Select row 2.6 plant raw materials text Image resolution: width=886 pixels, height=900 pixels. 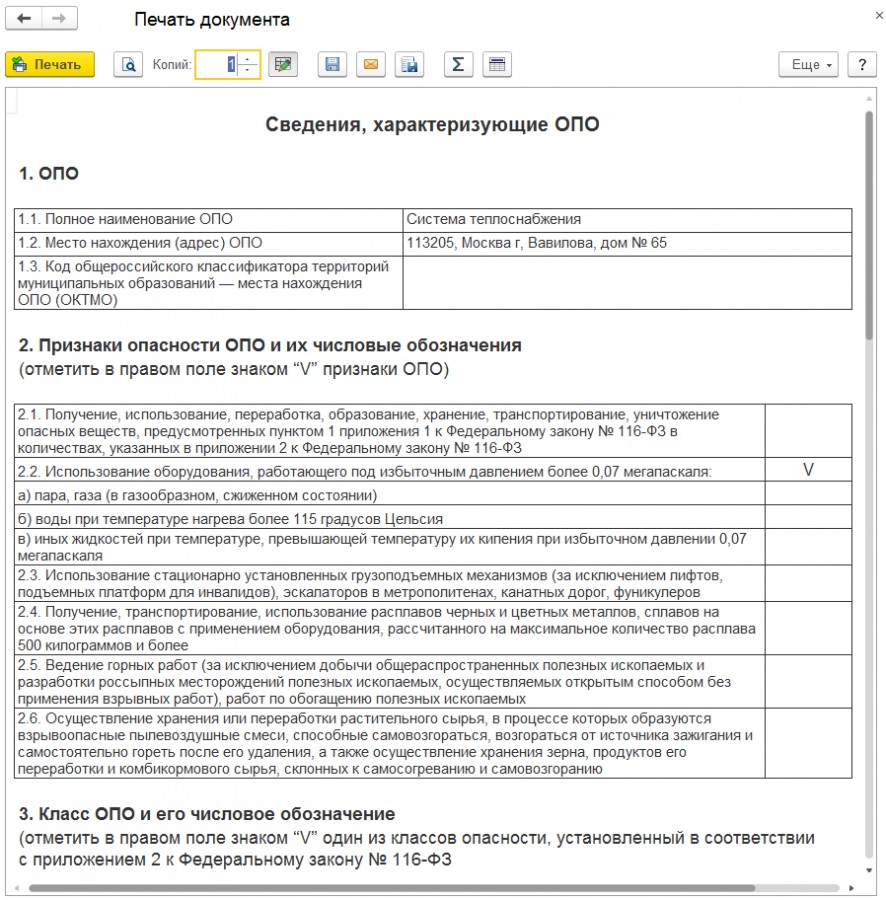(x=390, y=744)
